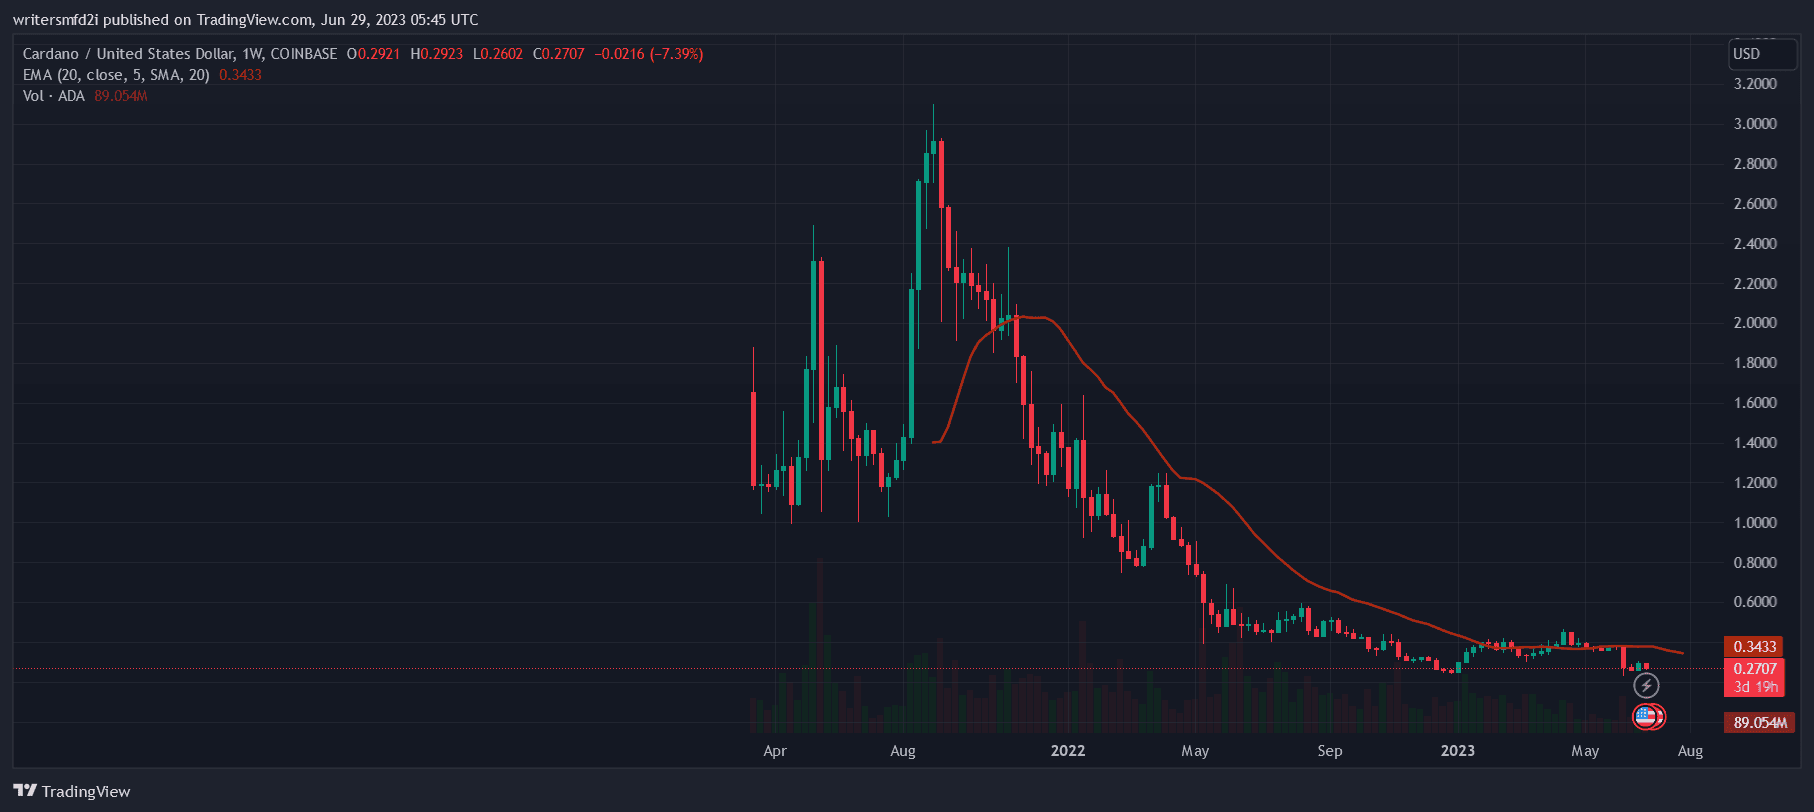Click the 2023 label on time axis
This screenshot has height=812, width=1814.
pyautogui.click(x=1457, y=751)
